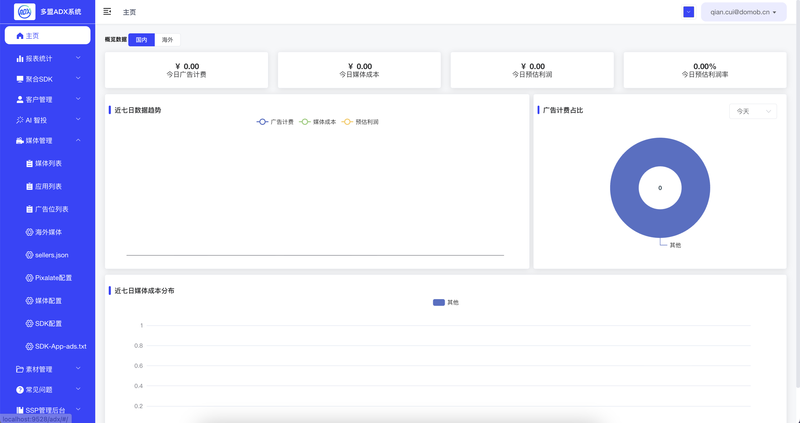Click the 媒体管理 menu icon
This screenshot has height=423, width=800.
20,140
